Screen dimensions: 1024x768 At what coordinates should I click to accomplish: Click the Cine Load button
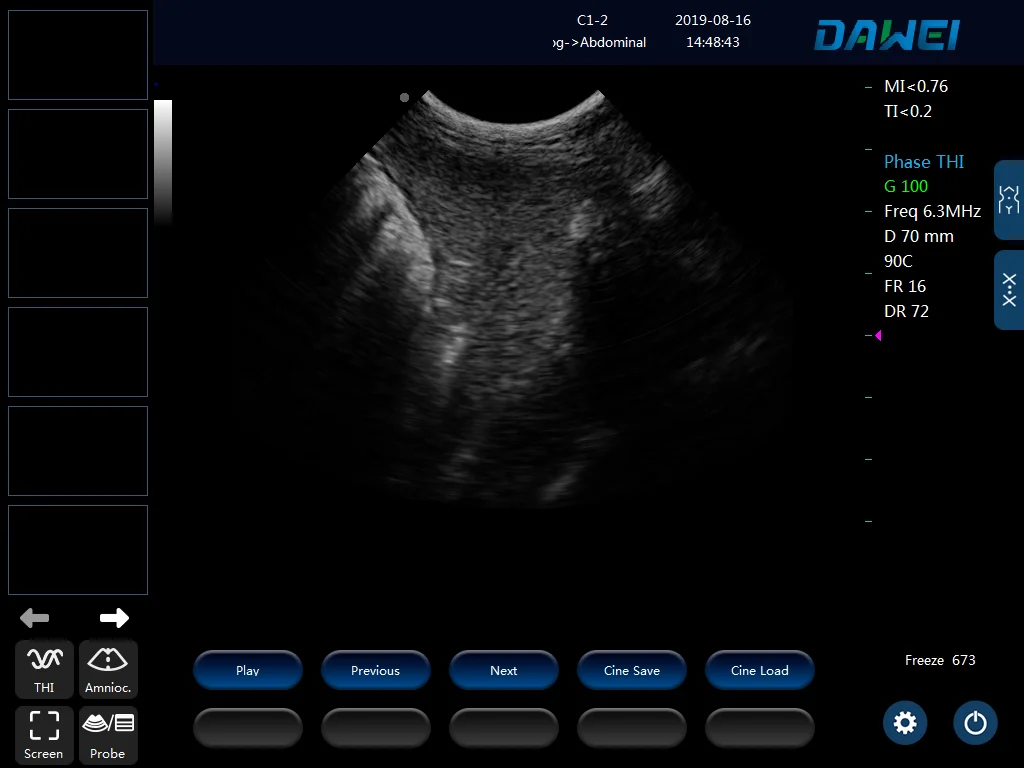point(759,671)
